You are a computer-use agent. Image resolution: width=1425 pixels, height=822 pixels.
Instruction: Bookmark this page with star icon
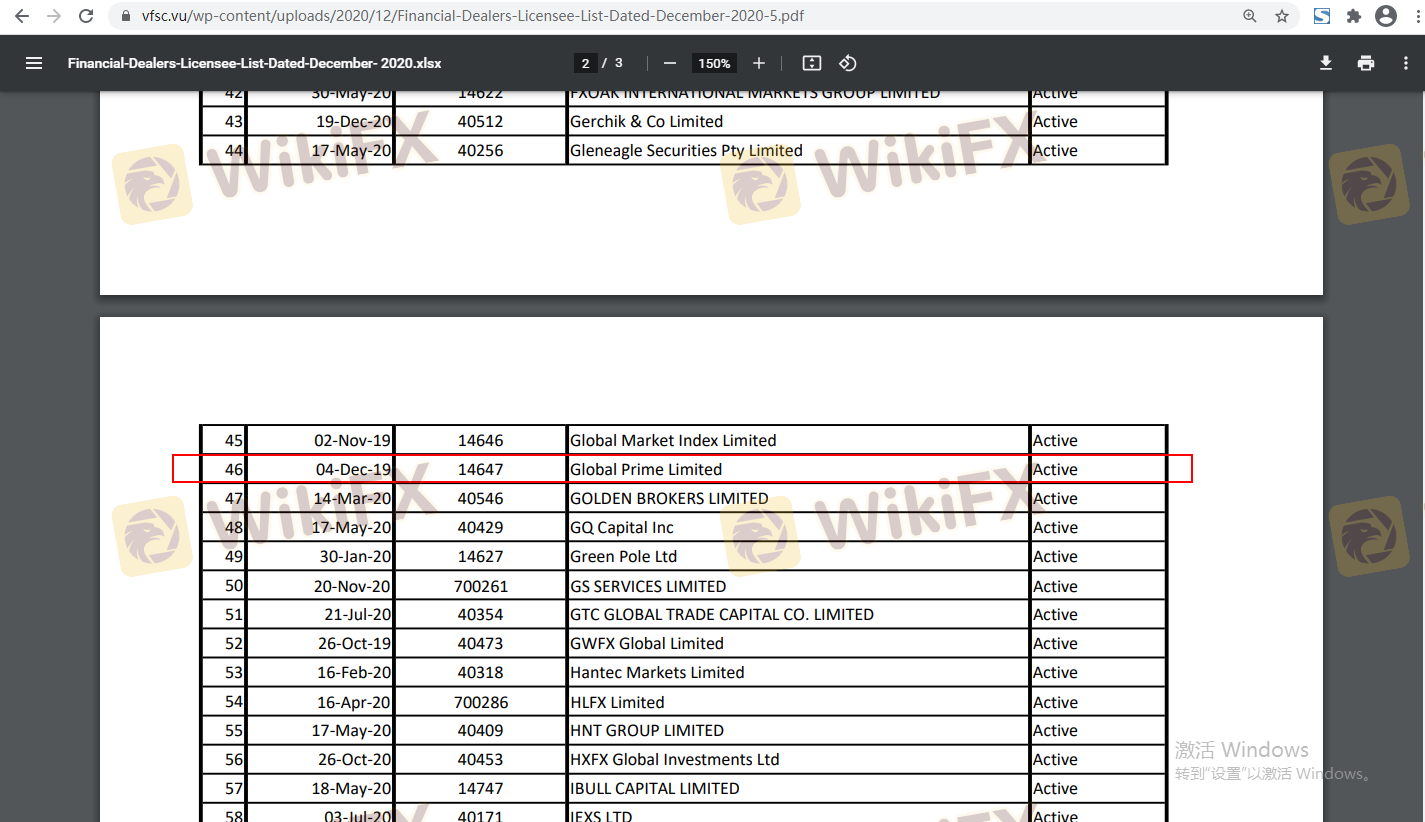1281,16
